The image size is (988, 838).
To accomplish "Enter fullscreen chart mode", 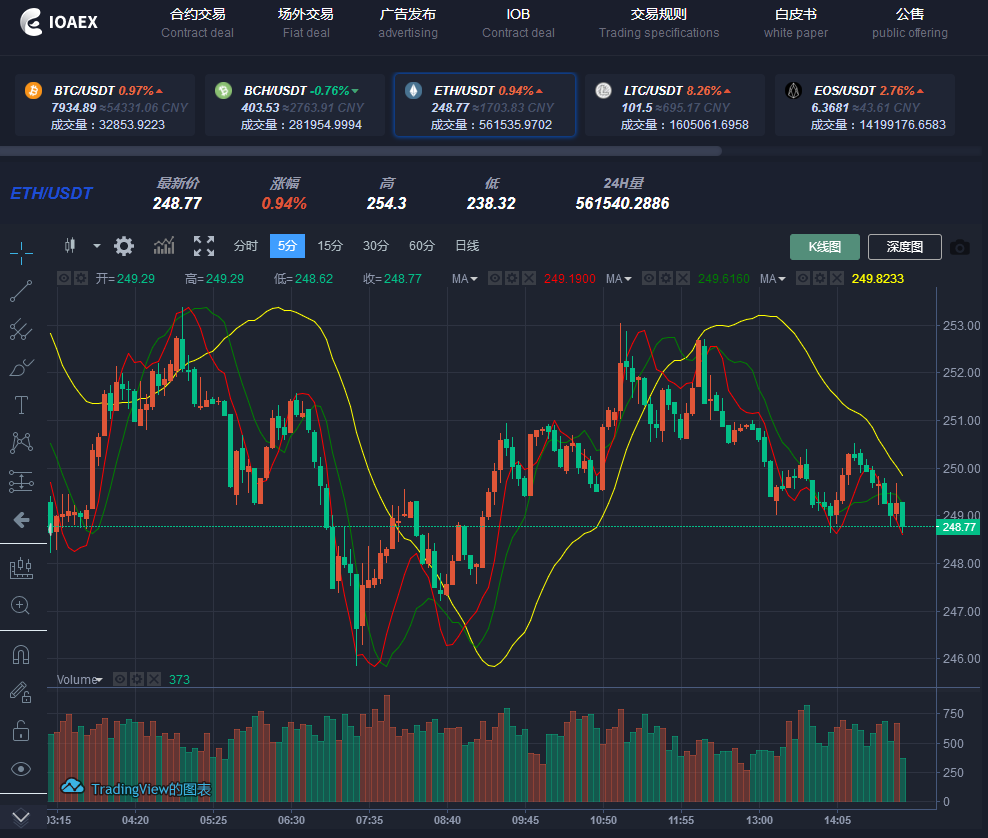I will coord(204,246).
